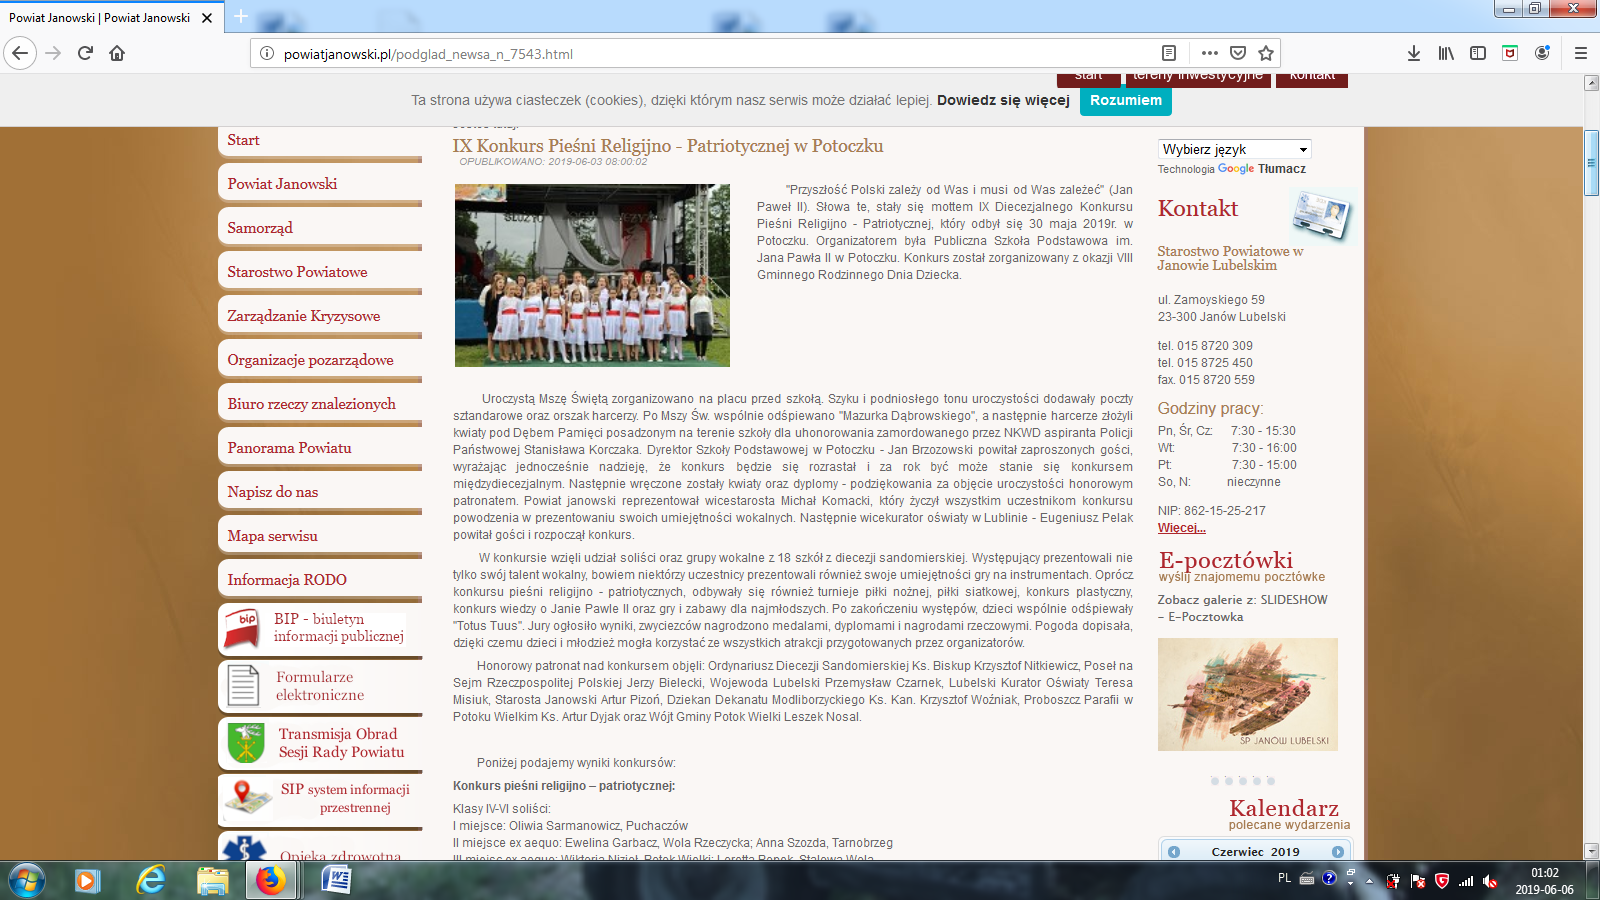The image size is (1600, 900).
Task: Go to the browser home page
Action: pyautogui.click(x=117, y=53)
